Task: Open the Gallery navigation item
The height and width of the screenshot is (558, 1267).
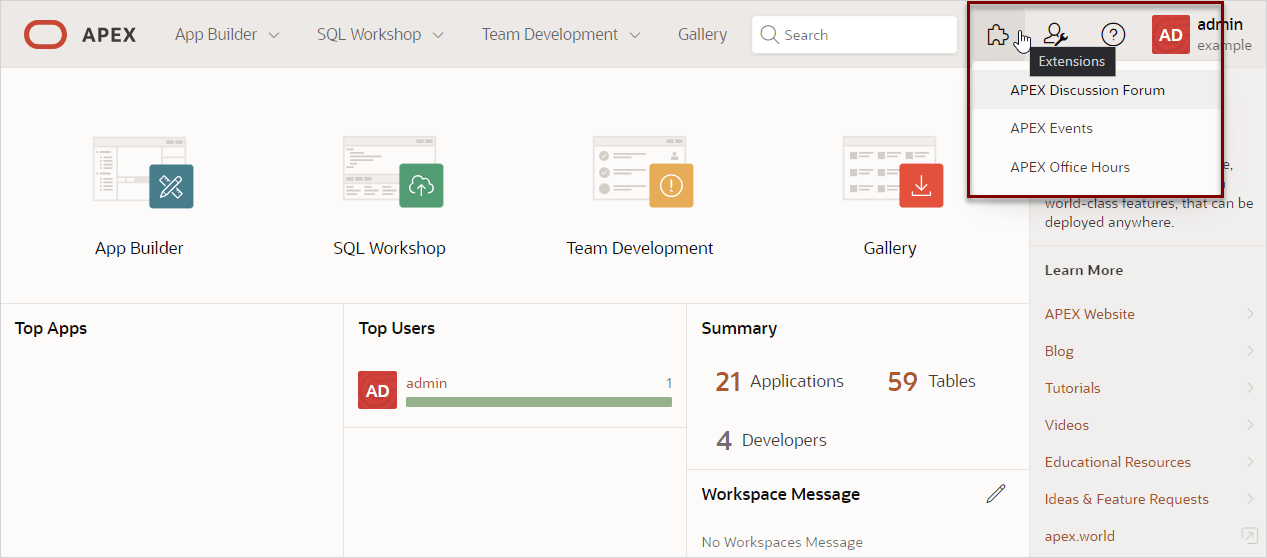Action: (702, 35)
